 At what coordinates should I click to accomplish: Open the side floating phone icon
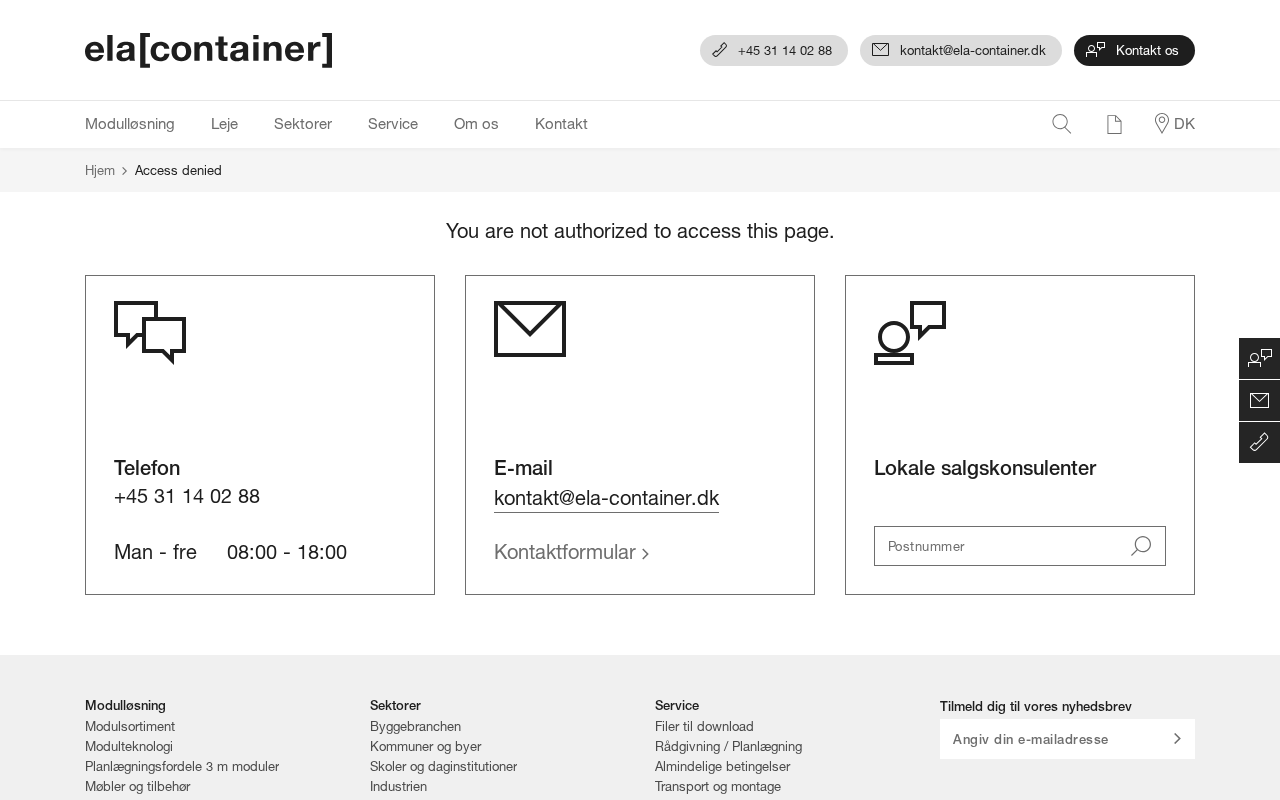coord(1260,442)
